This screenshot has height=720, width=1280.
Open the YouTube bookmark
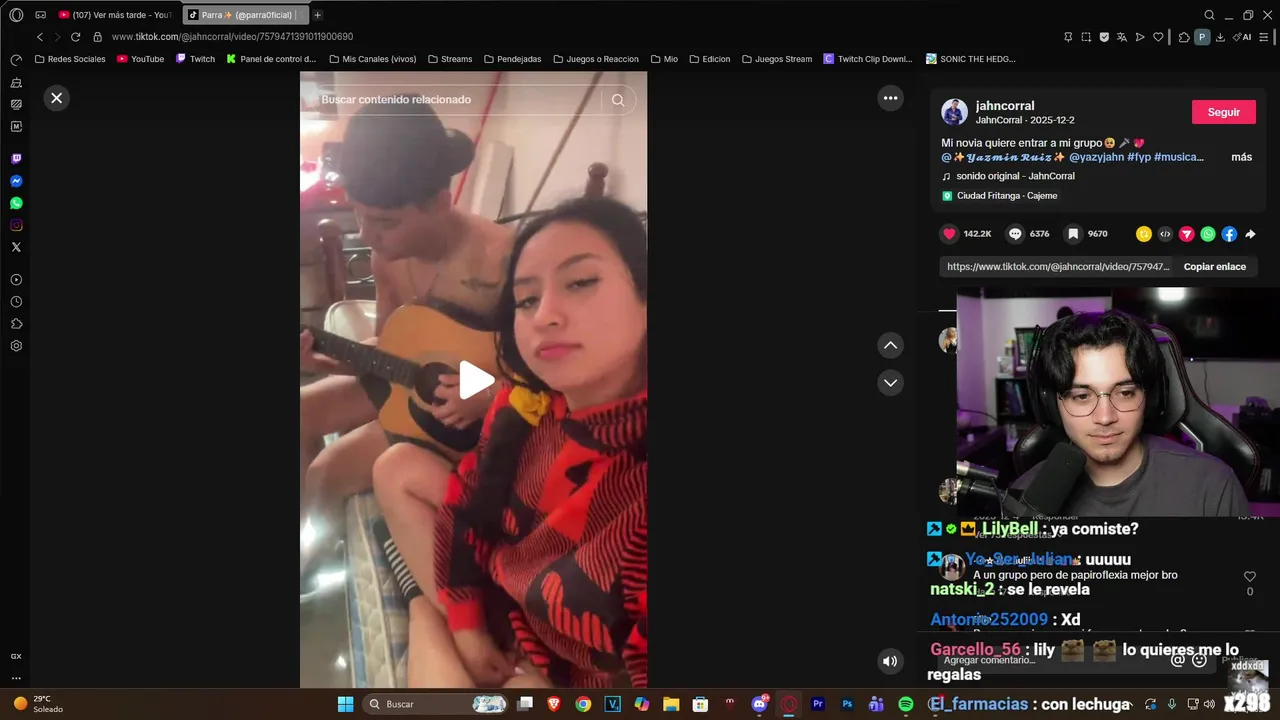140,59
